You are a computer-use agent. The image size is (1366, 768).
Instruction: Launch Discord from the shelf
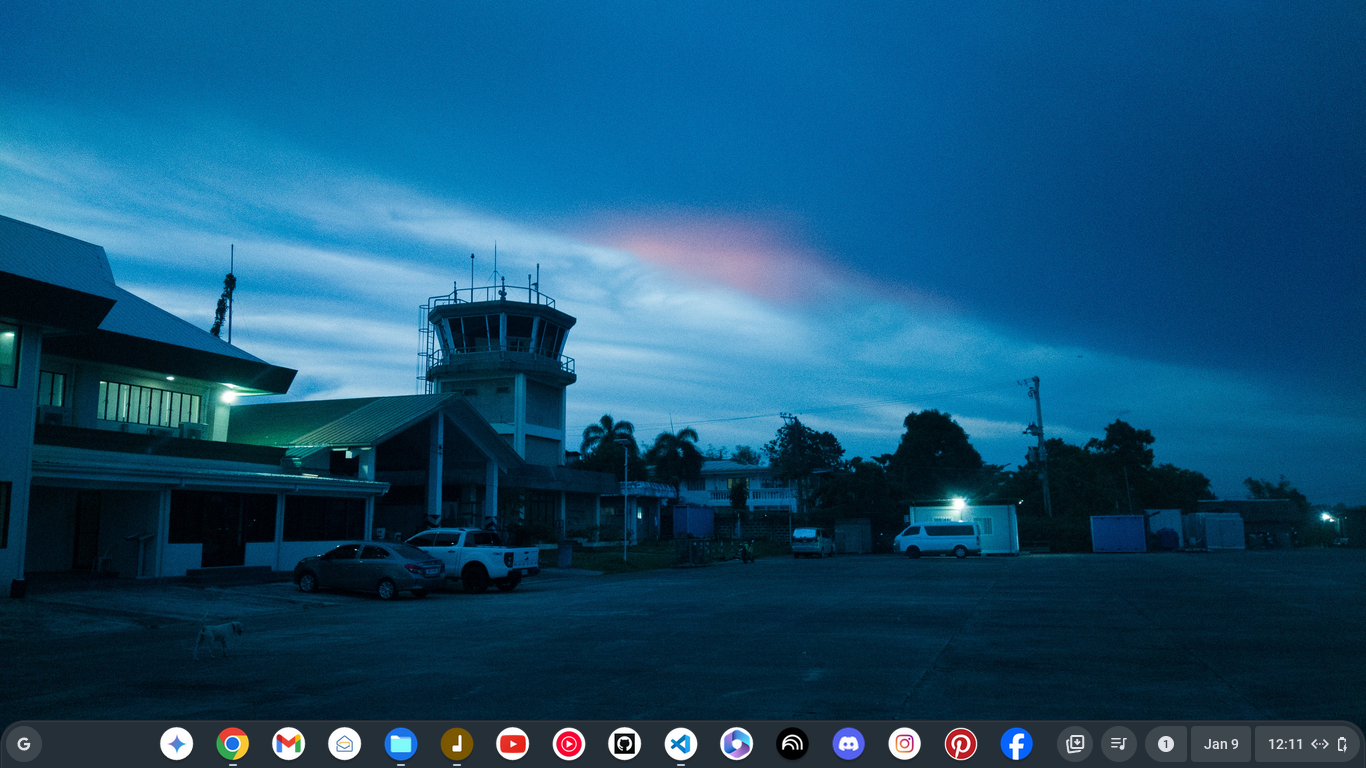pyautogui.click(x=849, y=744)
